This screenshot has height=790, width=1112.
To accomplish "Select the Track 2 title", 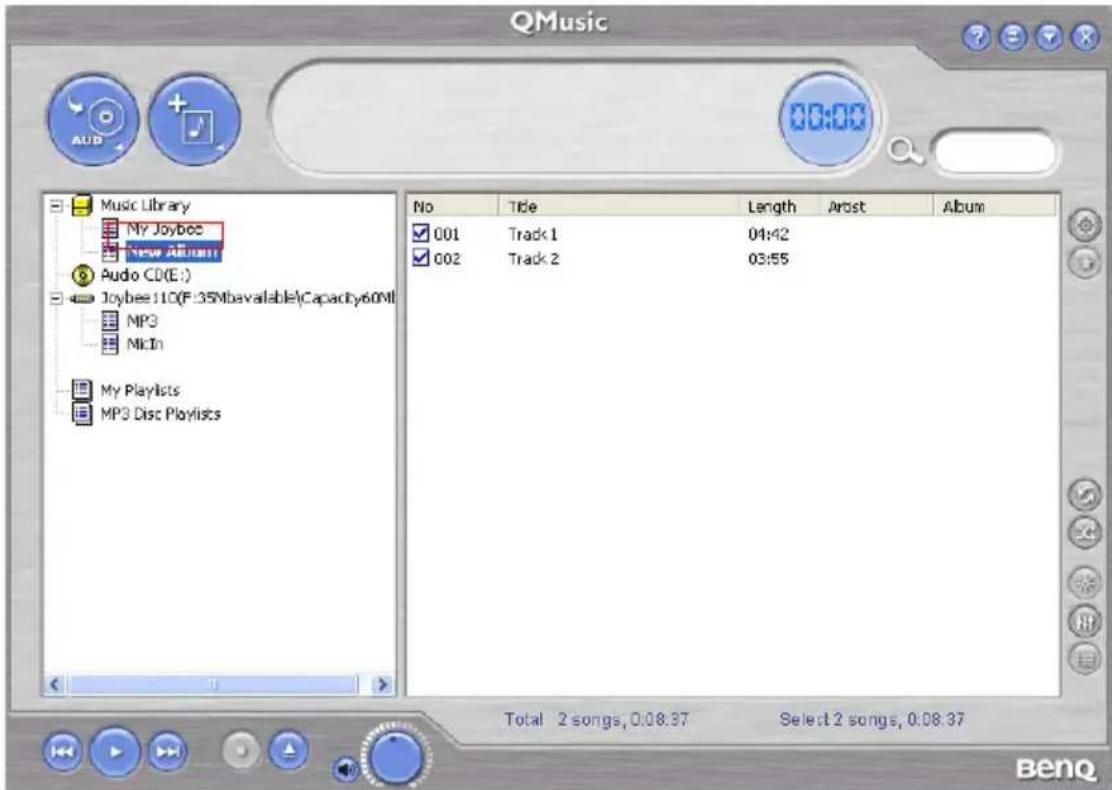I will pyautogui.click(x=533, y=258).
